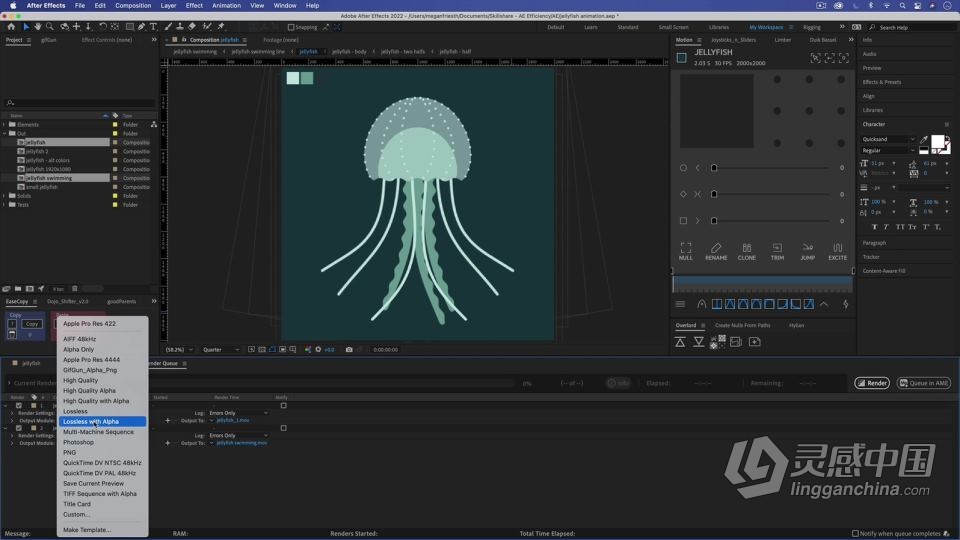Switch to Create Nulls From Paths tab

(742, 325)
